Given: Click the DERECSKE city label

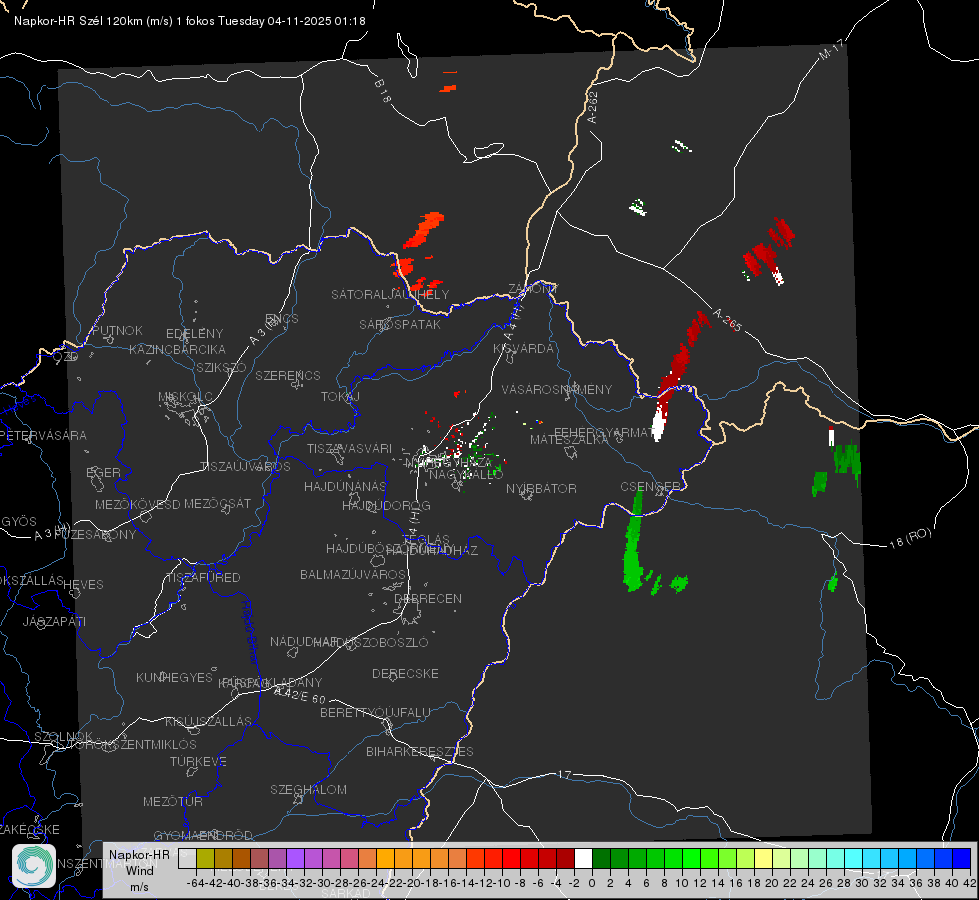Looking at the screenshot, I should [x=405, y=673].
